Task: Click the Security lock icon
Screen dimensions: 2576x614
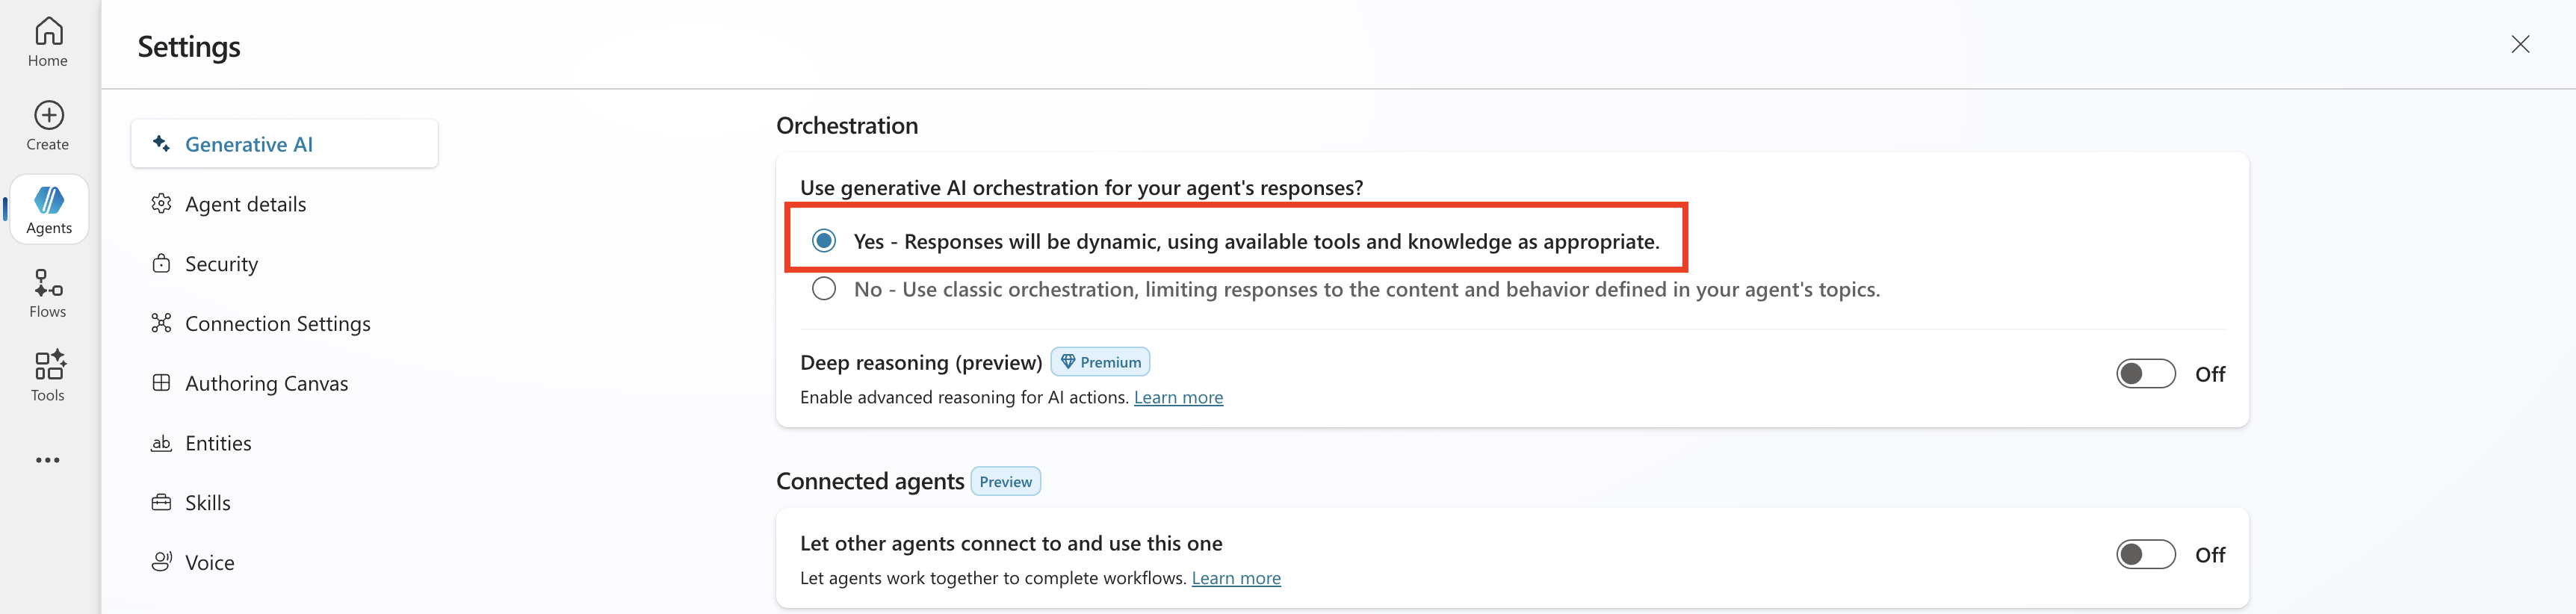Action: click(161, 263)
